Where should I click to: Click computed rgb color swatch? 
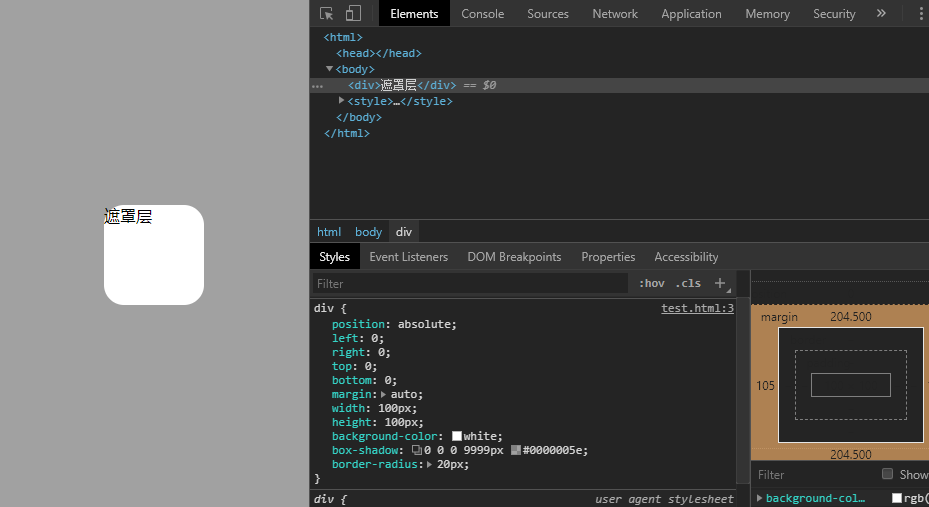tap(897, 498)
